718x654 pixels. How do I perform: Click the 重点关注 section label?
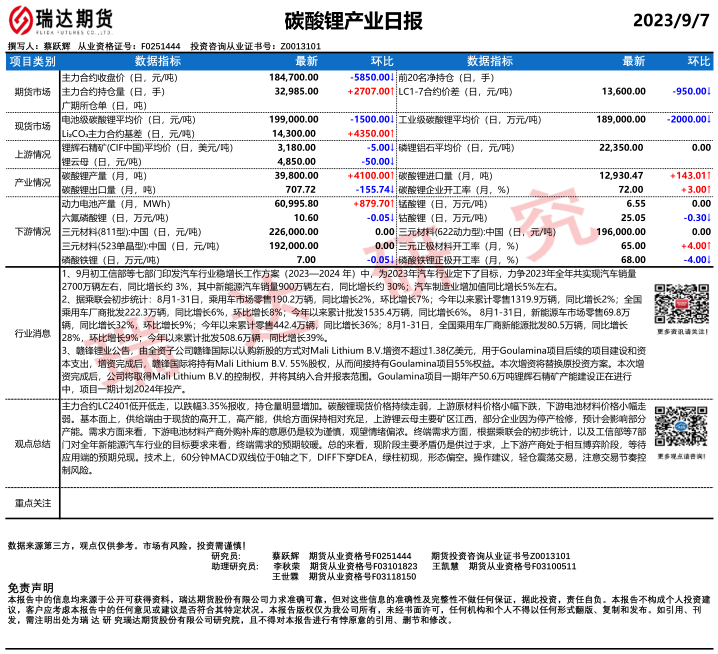tap(32, 504)
